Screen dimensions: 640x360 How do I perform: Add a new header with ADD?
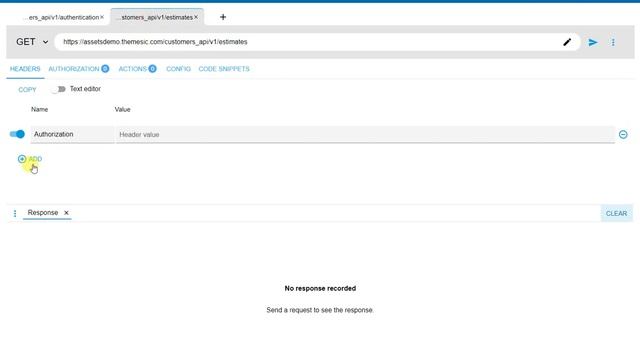pyautogui.click(x=30, y=159)
